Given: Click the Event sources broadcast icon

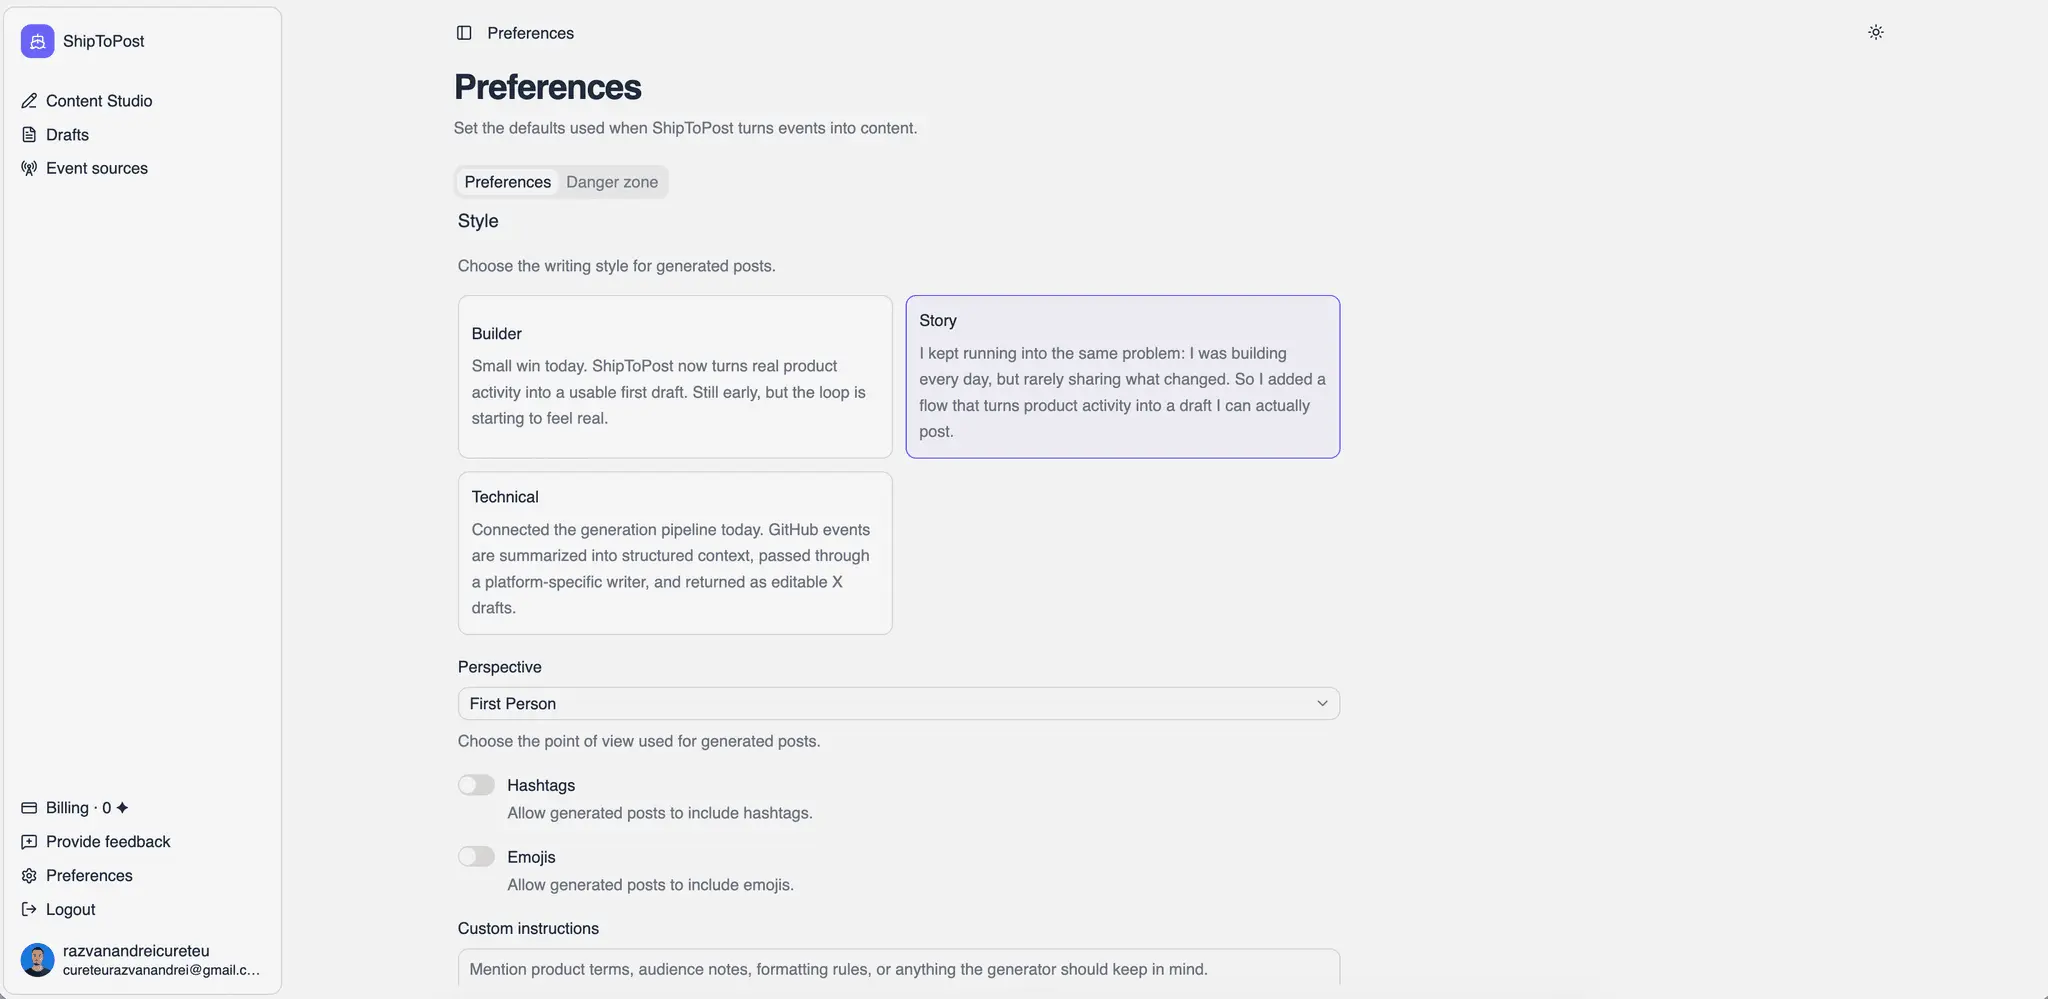Looking at the screenshot, I should 29,168.
